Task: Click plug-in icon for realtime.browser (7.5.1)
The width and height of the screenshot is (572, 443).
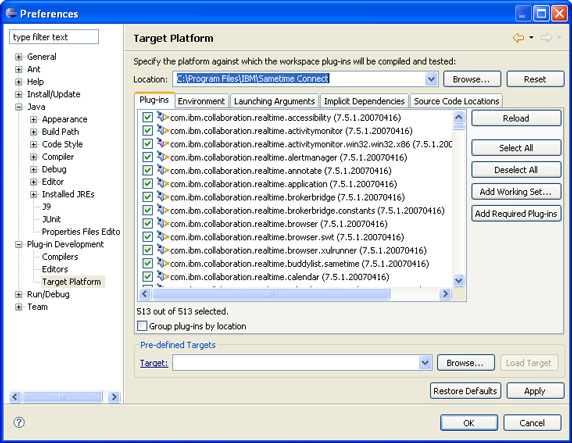Action: click(x=163, y=223)
